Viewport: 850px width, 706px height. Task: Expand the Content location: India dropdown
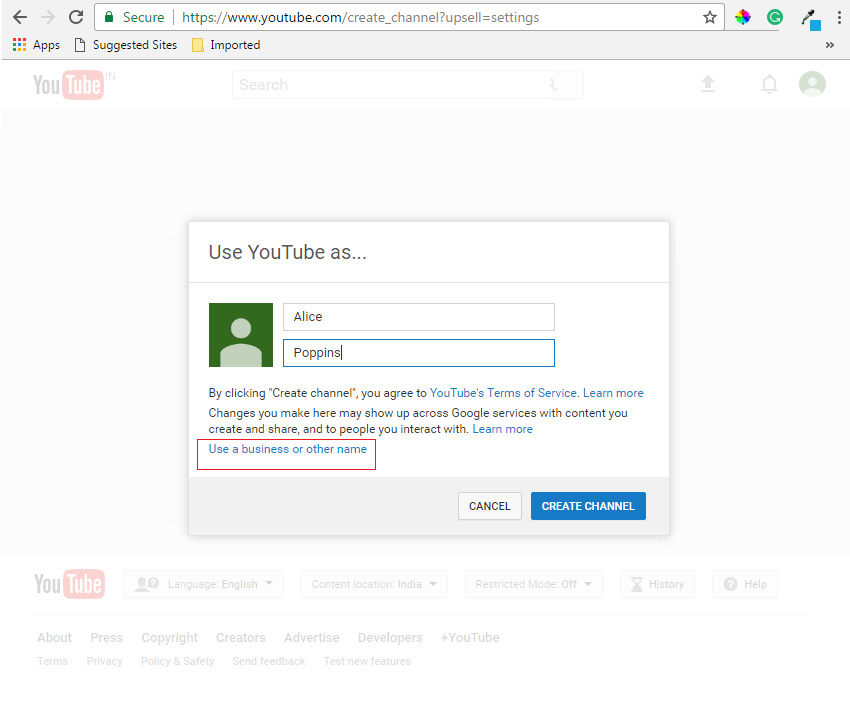click(374, 584)
